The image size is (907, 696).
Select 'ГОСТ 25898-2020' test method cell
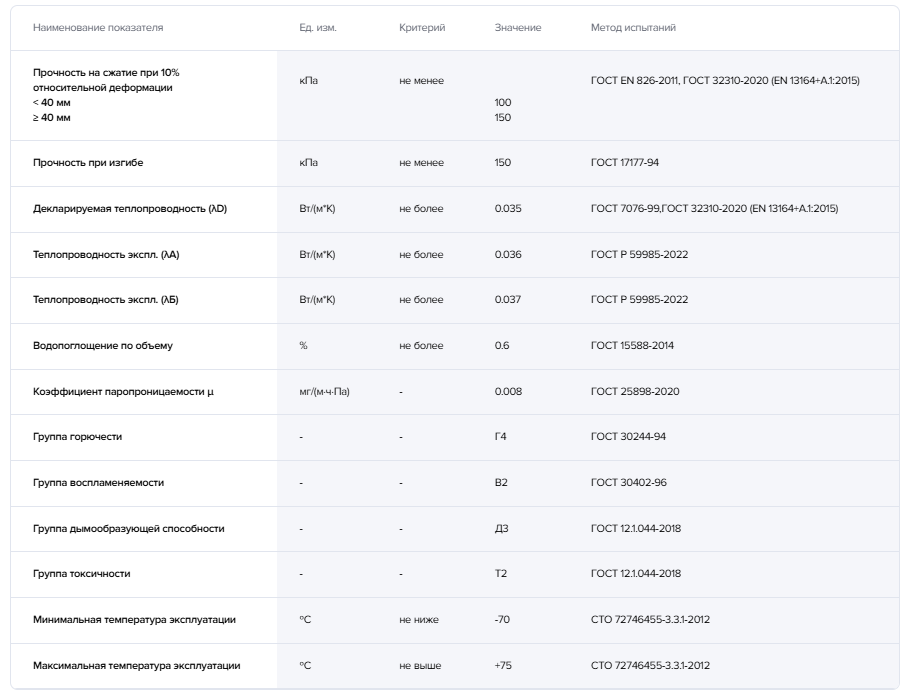635,392
